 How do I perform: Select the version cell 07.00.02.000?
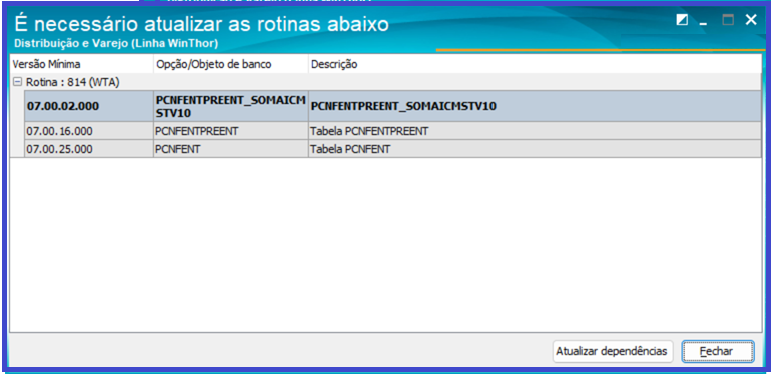(89, 106)
